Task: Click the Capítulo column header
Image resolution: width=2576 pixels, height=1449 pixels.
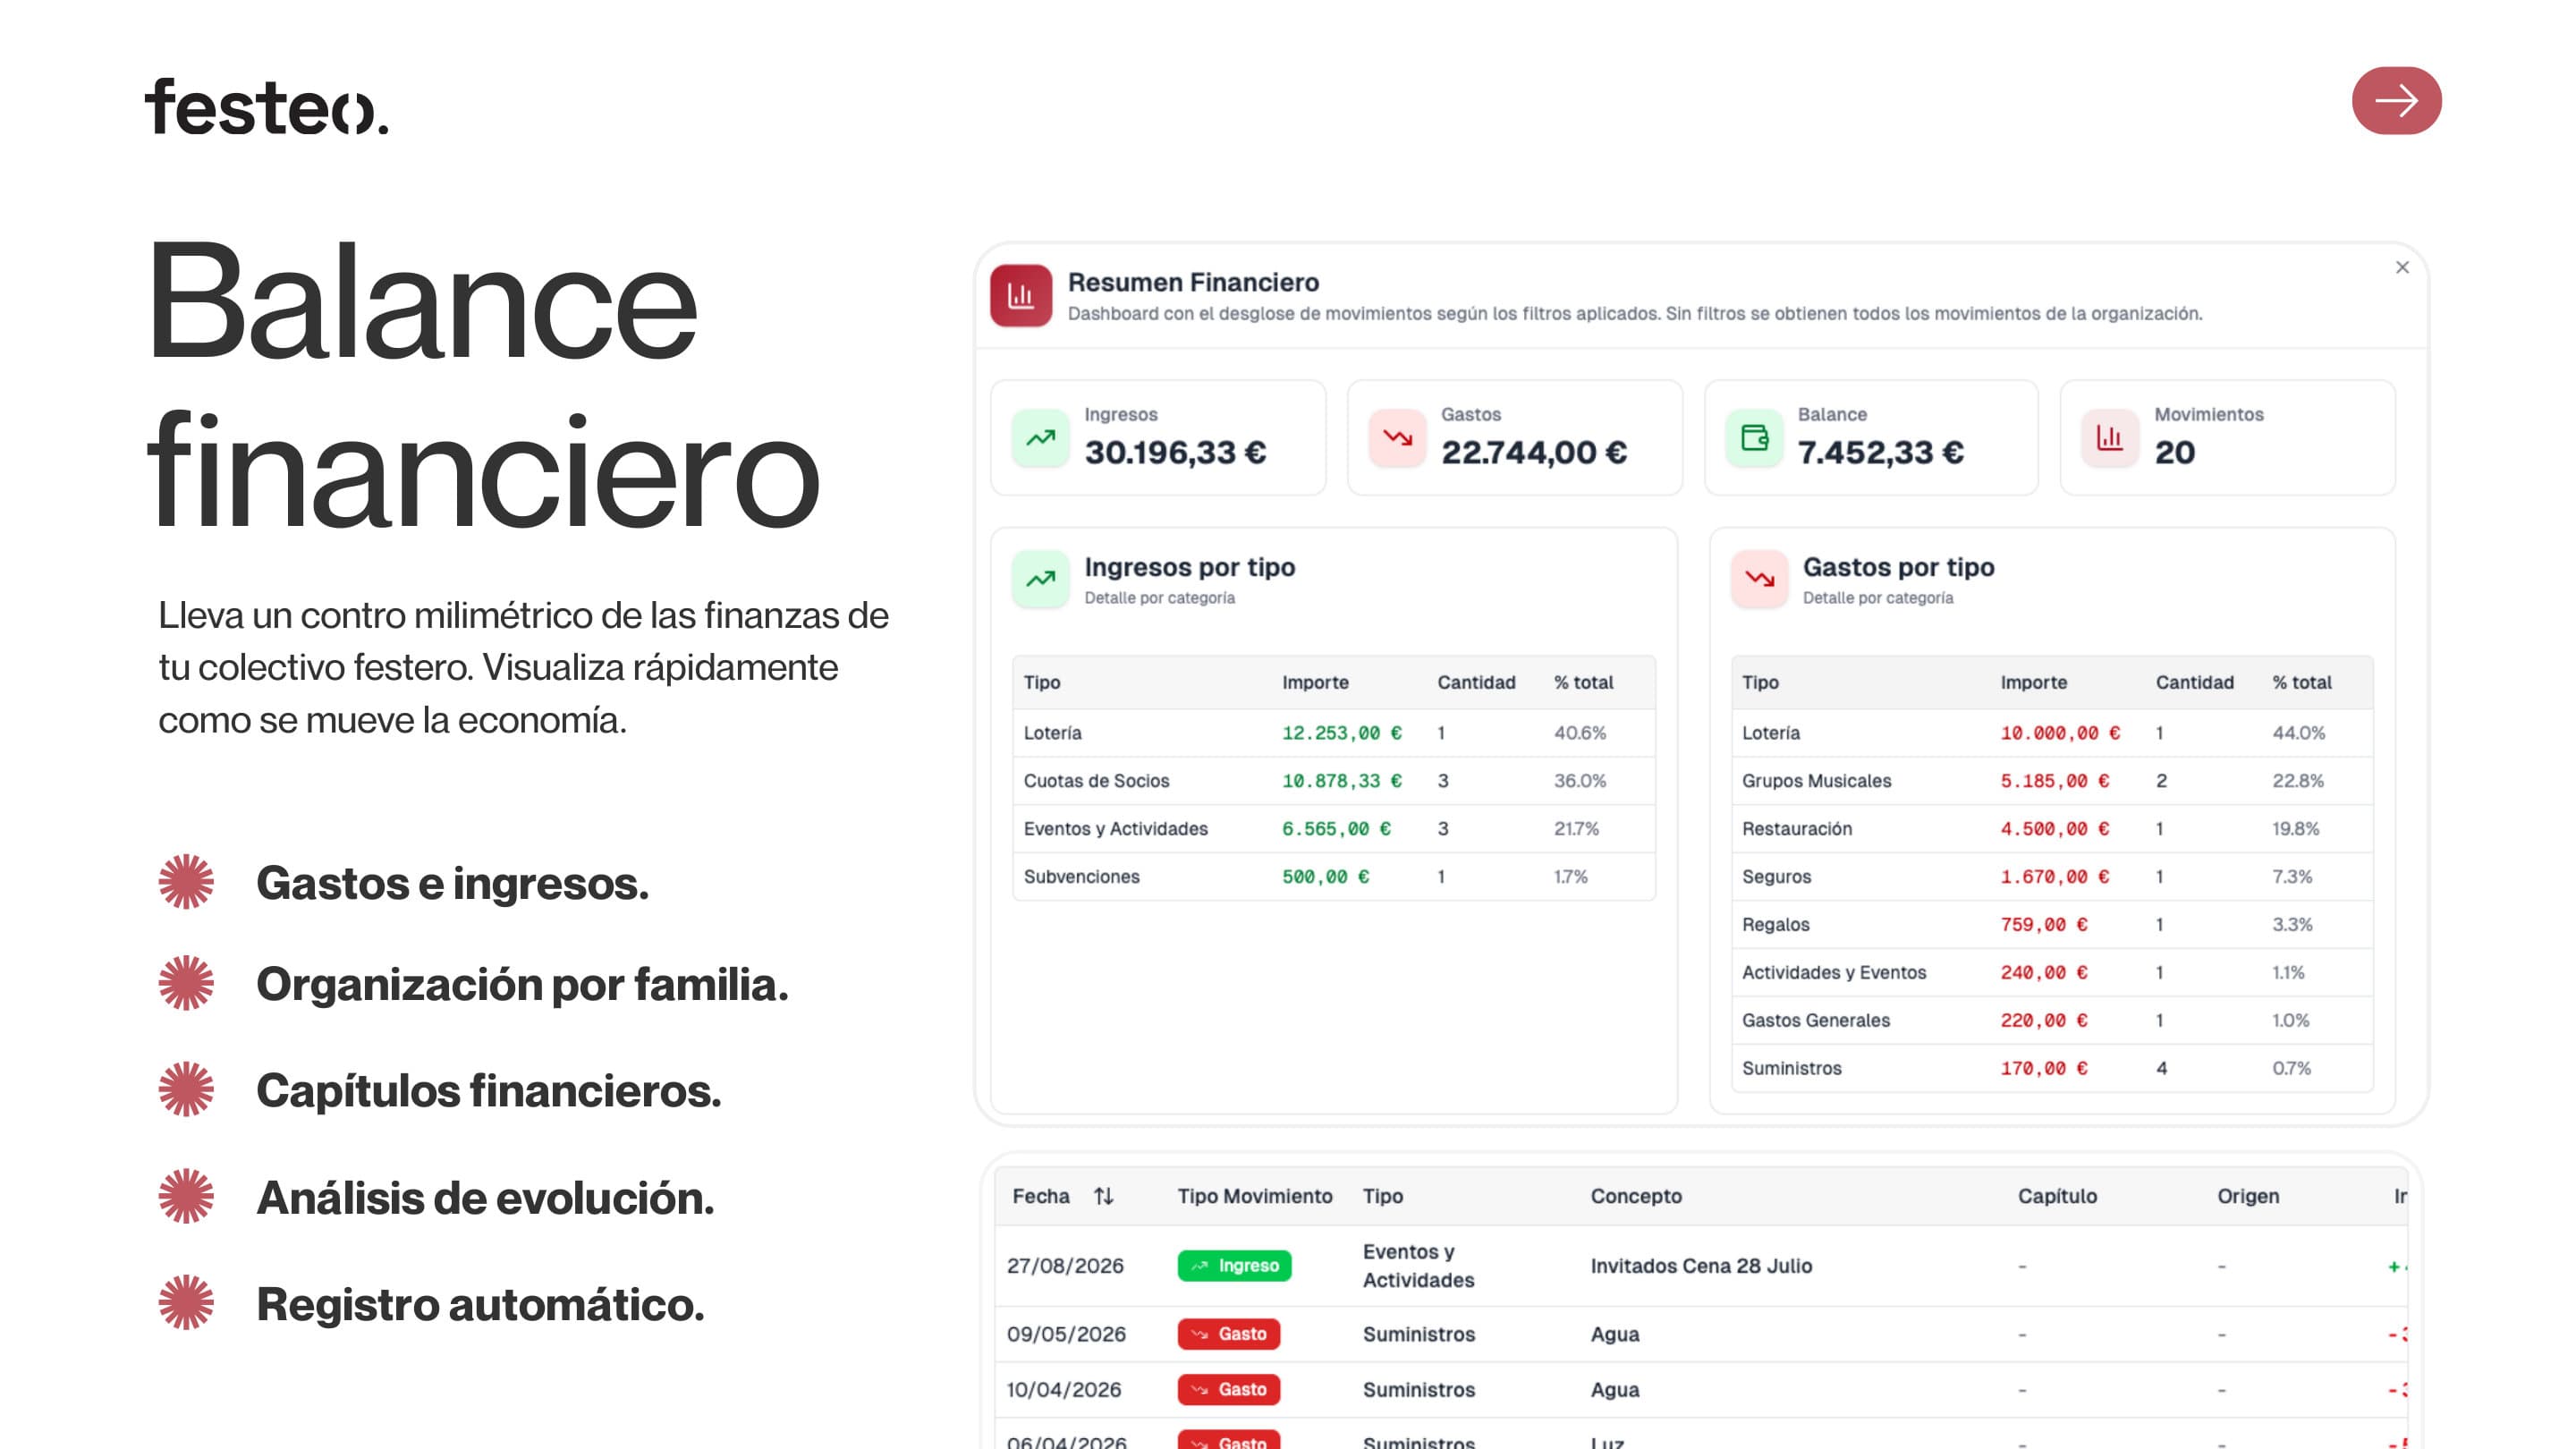Action: [x=2057, y=1196]
